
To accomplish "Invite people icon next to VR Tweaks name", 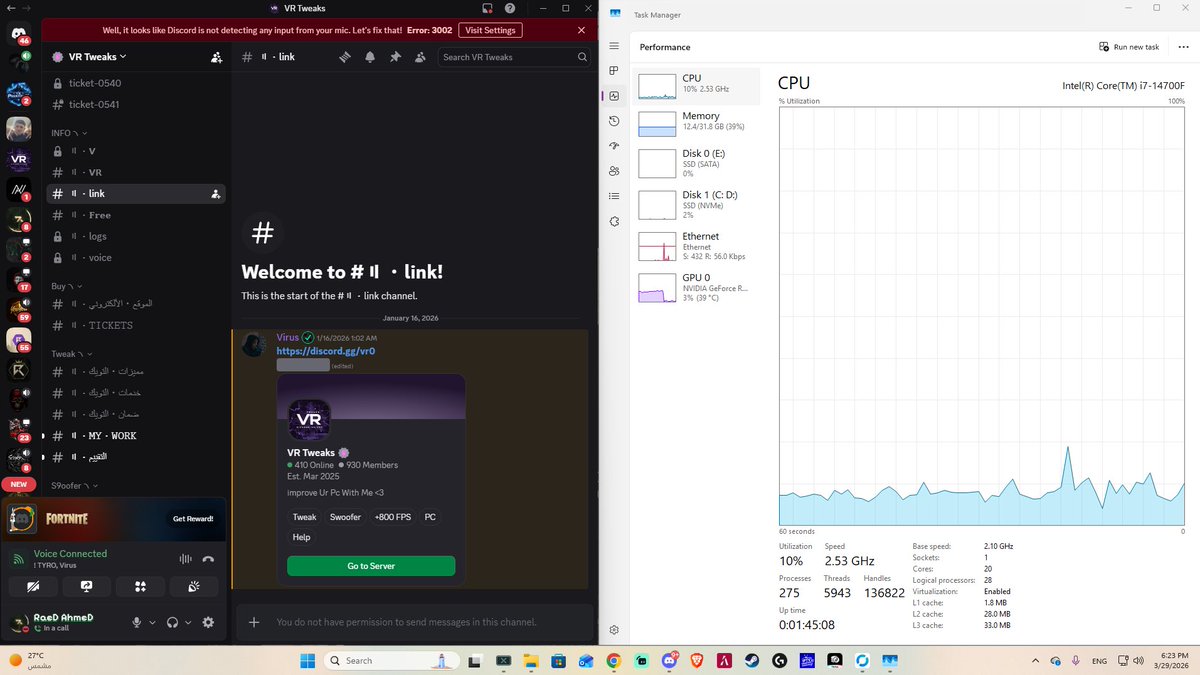I will point(216,57).
